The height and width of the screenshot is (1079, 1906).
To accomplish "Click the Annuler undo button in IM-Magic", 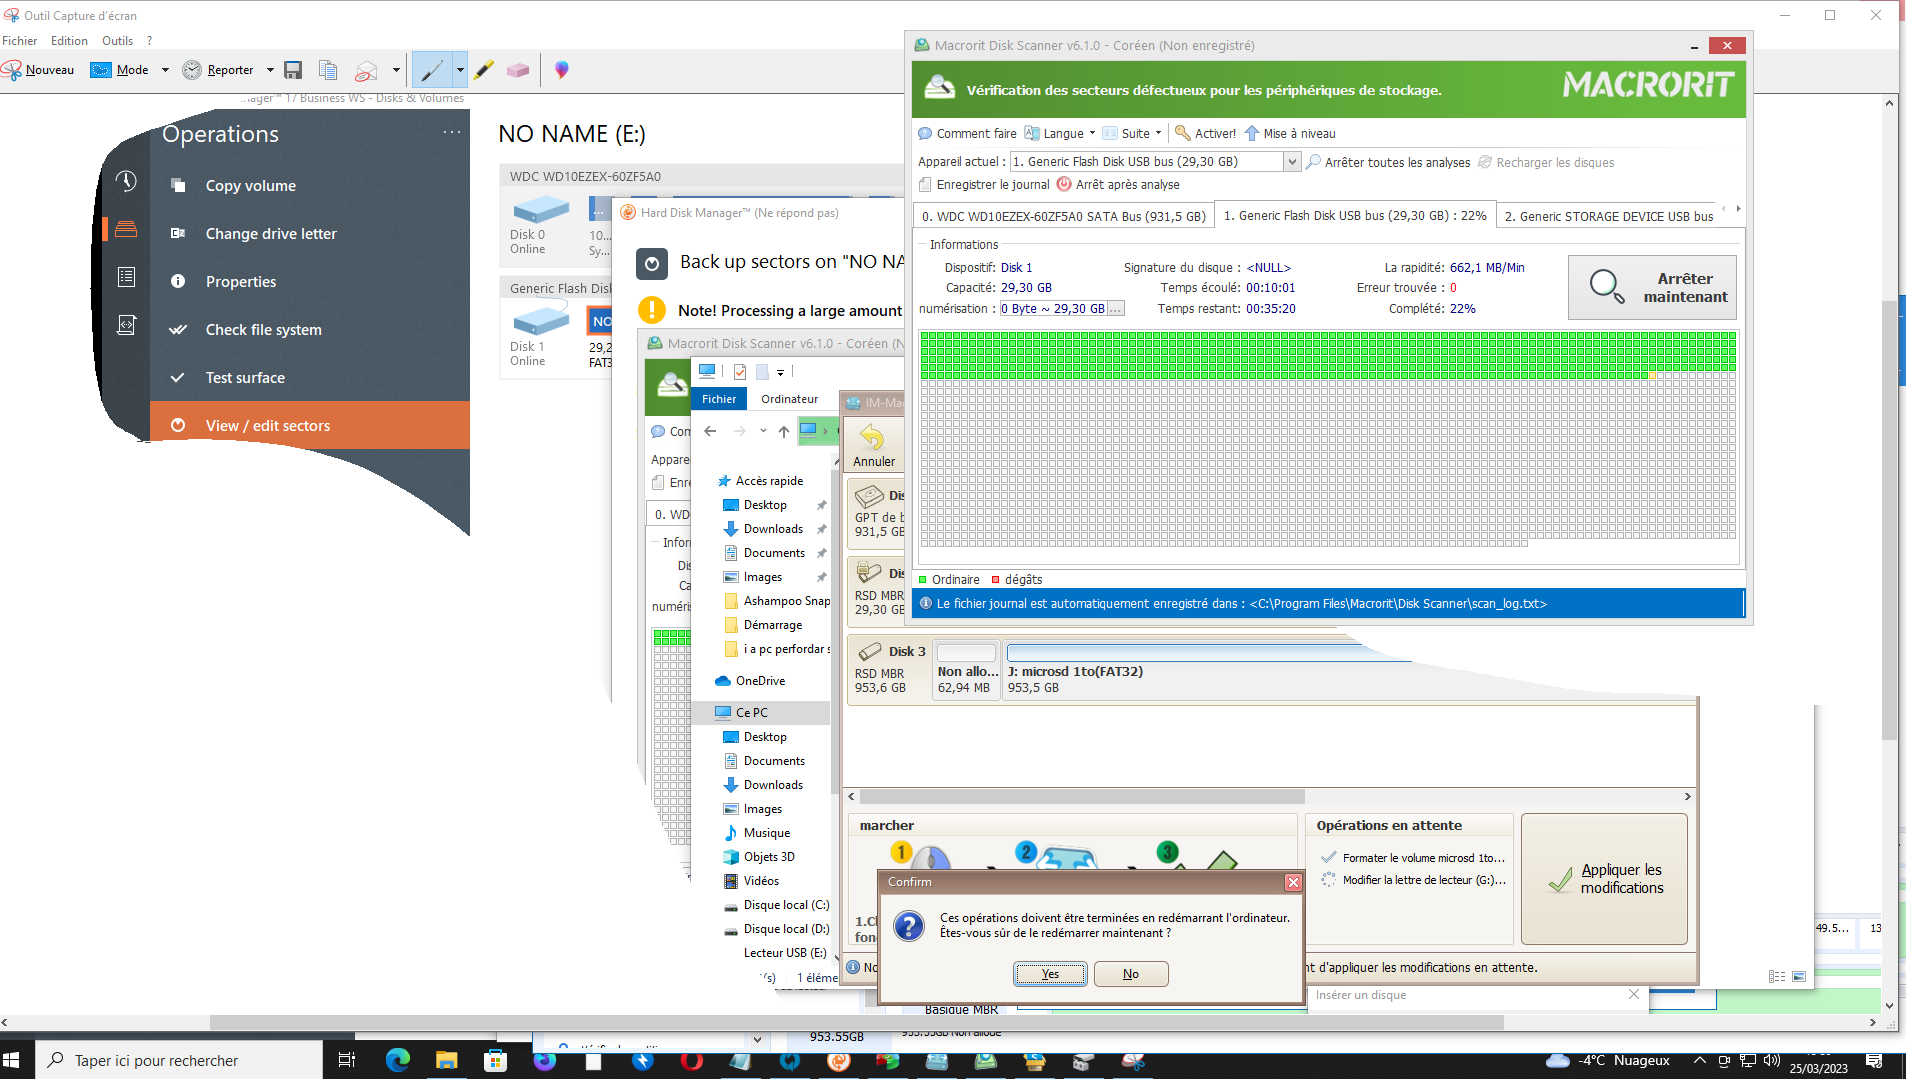I will click(x=873, y=446).
